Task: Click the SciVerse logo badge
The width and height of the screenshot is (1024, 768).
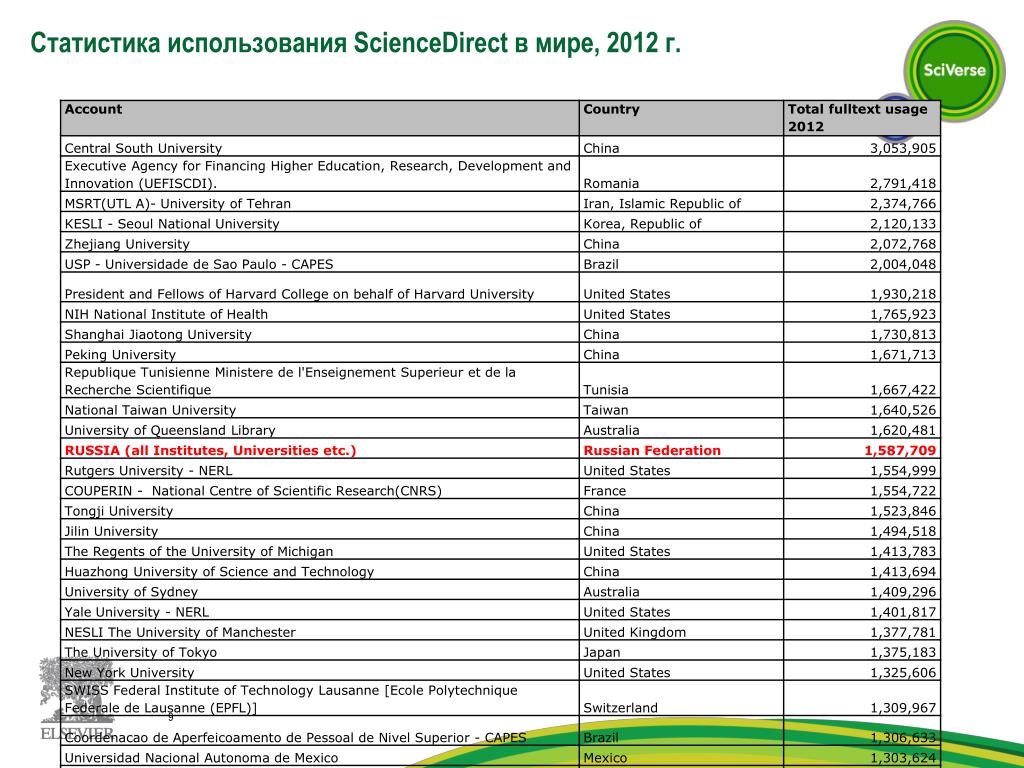Action: [x=954, y=71]
